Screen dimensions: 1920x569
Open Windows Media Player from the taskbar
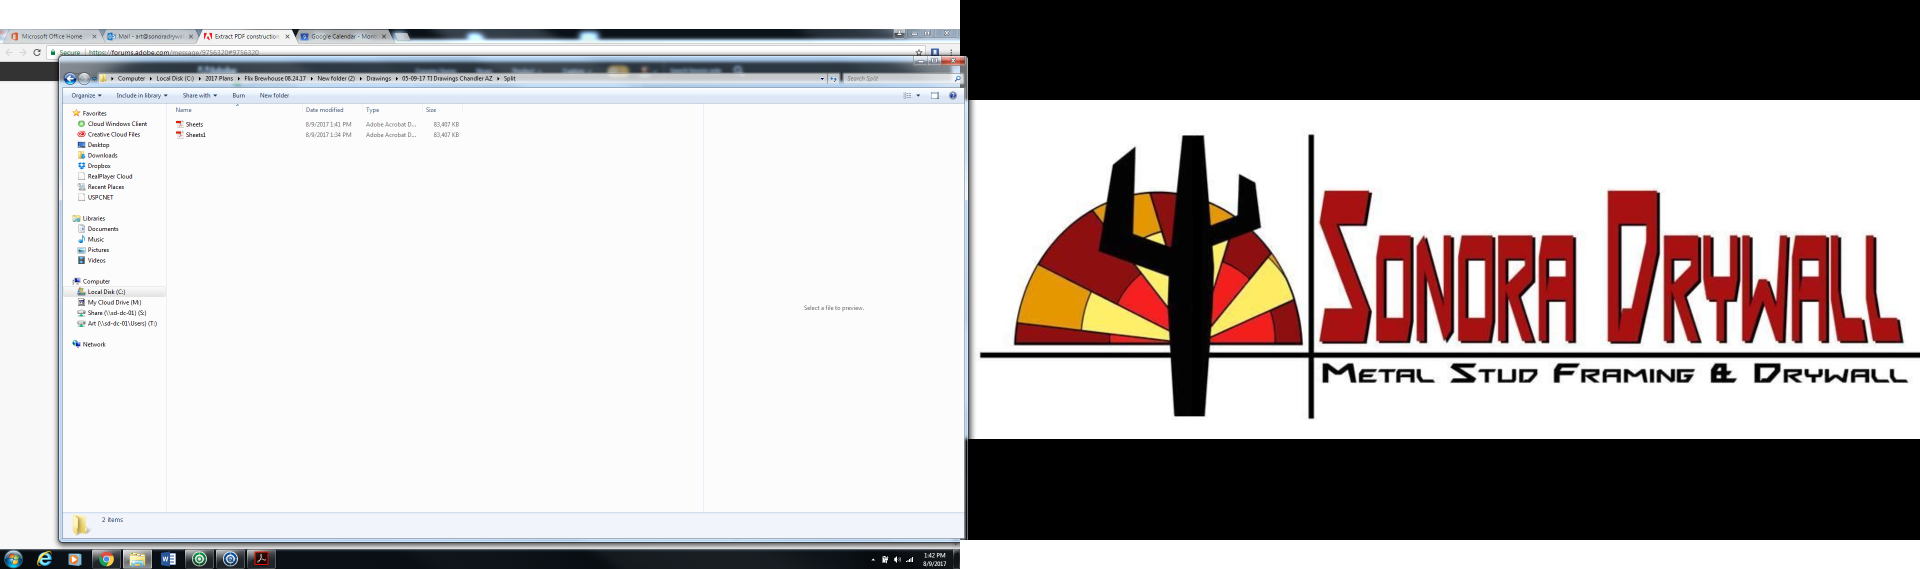(75, 559)
